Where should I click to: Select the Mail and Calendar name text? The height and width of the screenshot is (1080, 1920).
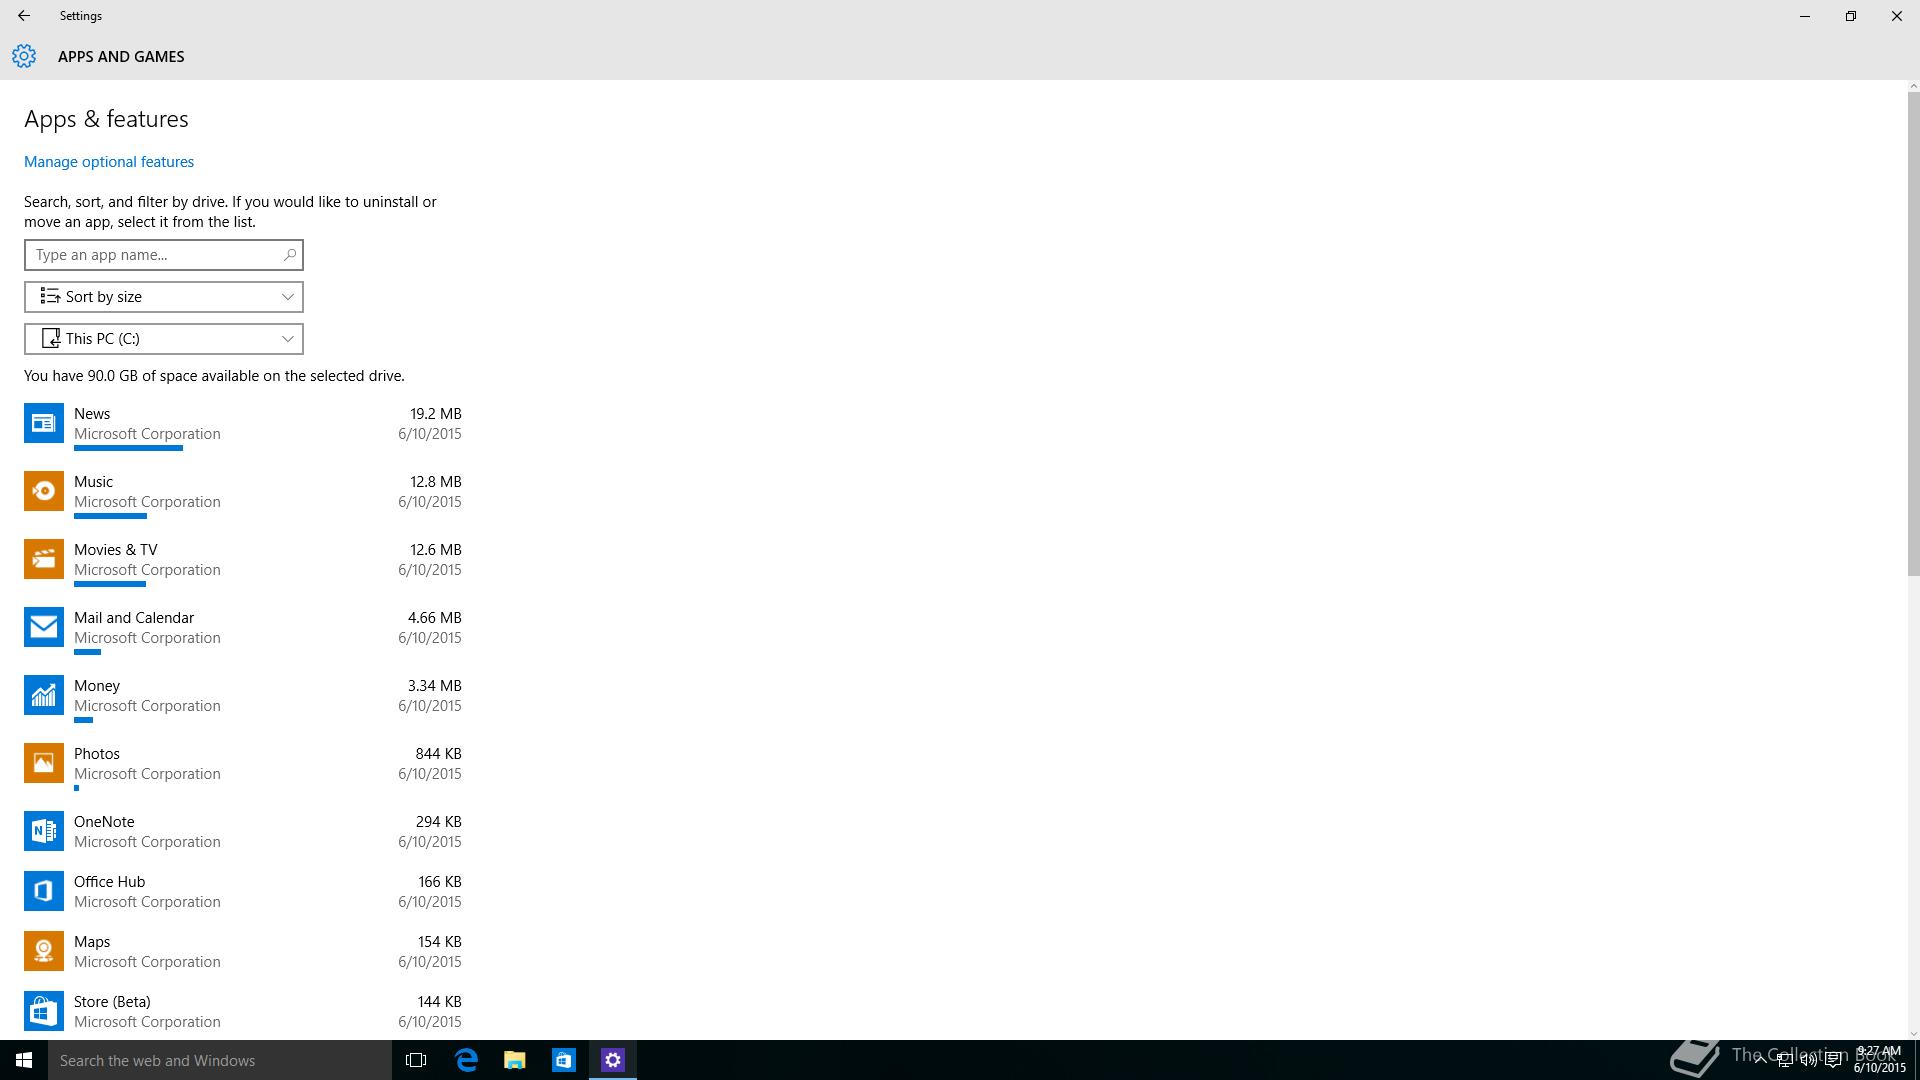(x=134, y=618)
